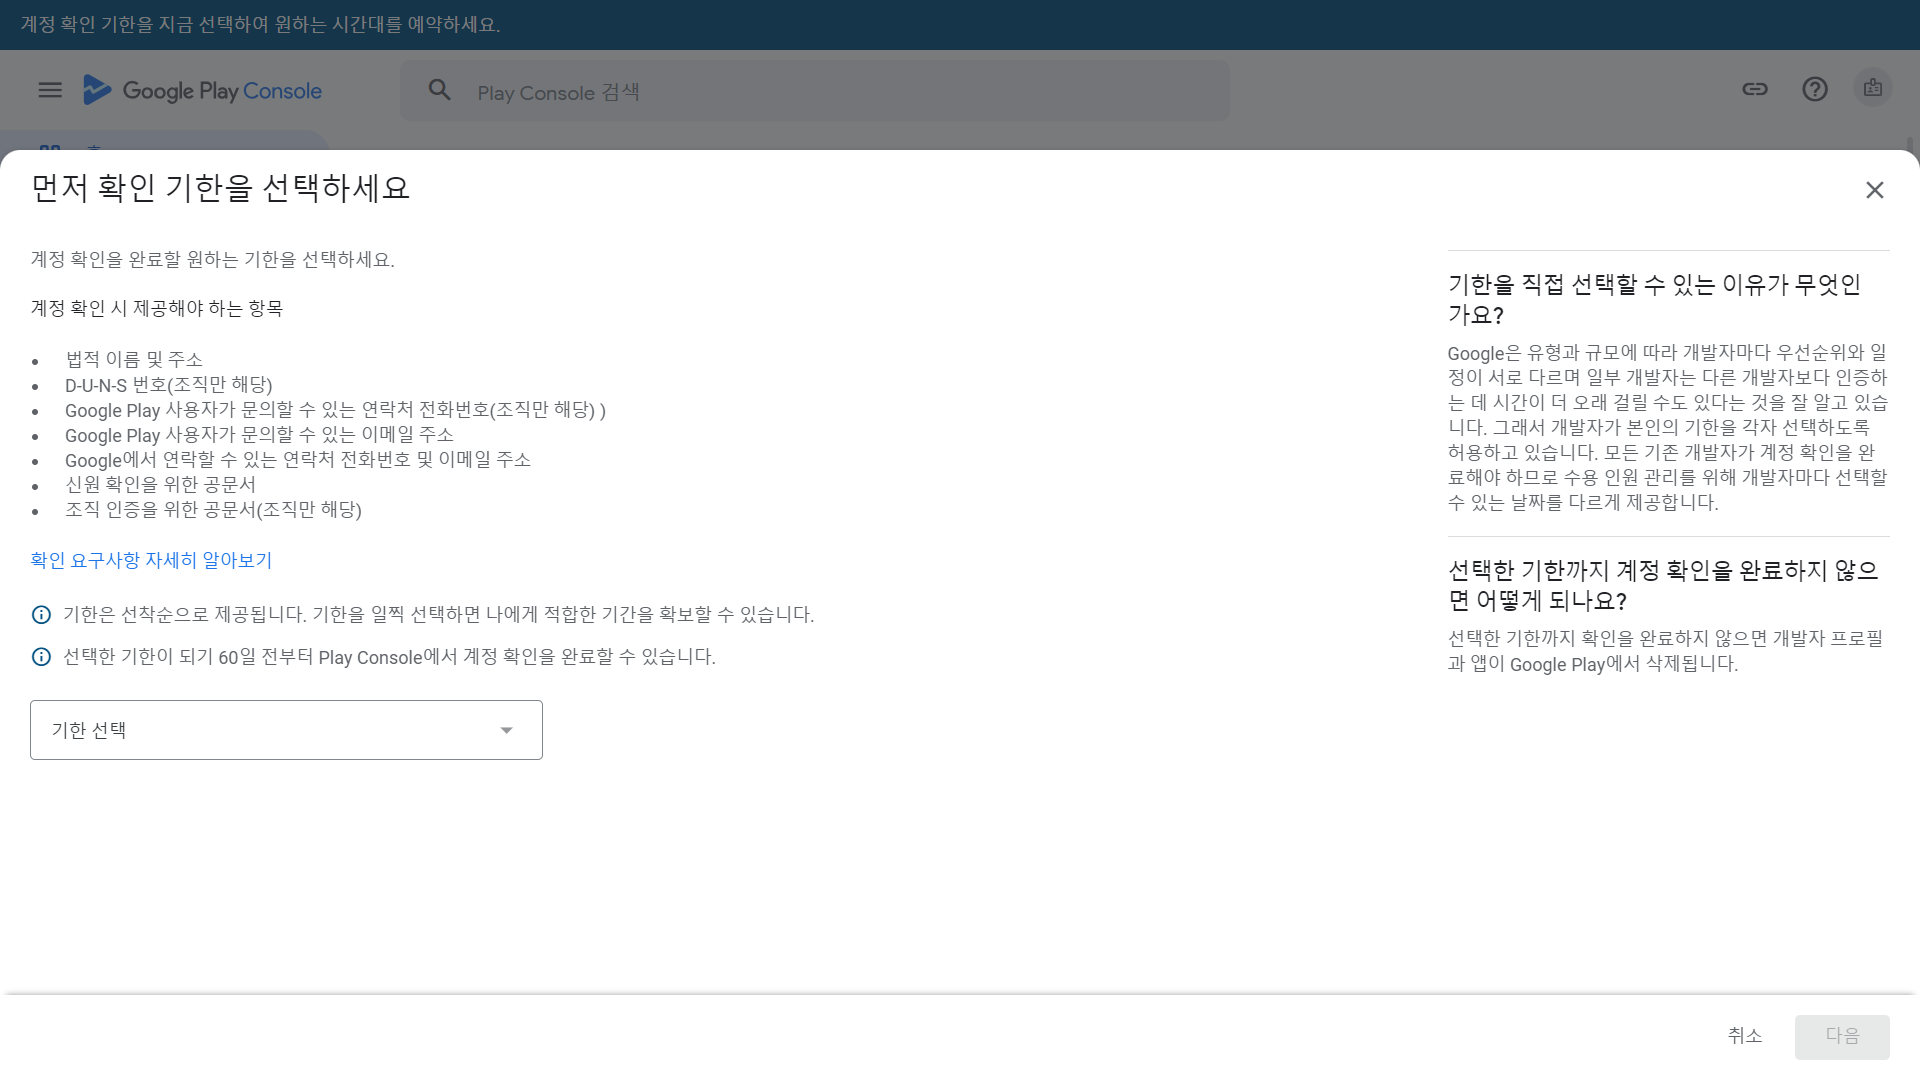Click the list item 법적 이름 및 주소

click(x=134, y=359)
